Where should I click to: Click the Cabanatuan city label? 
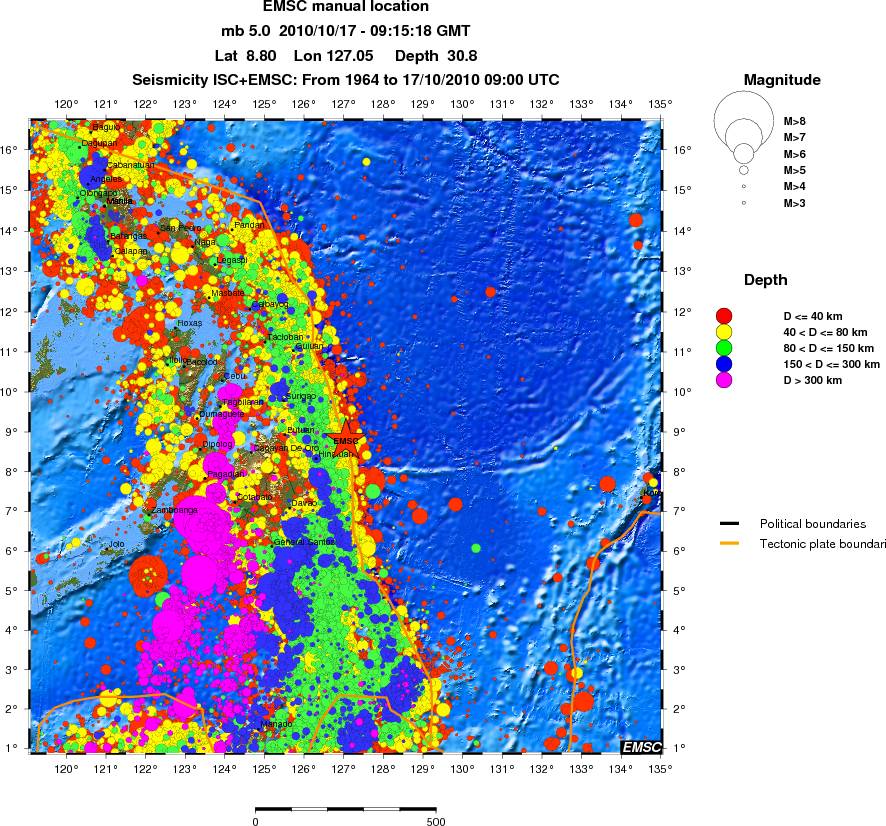click(x=131, y=164)
